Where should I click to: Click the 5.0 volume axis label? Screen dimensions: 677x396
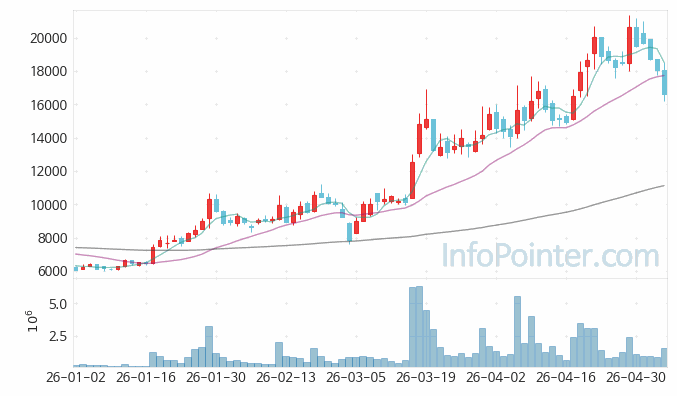58,304
